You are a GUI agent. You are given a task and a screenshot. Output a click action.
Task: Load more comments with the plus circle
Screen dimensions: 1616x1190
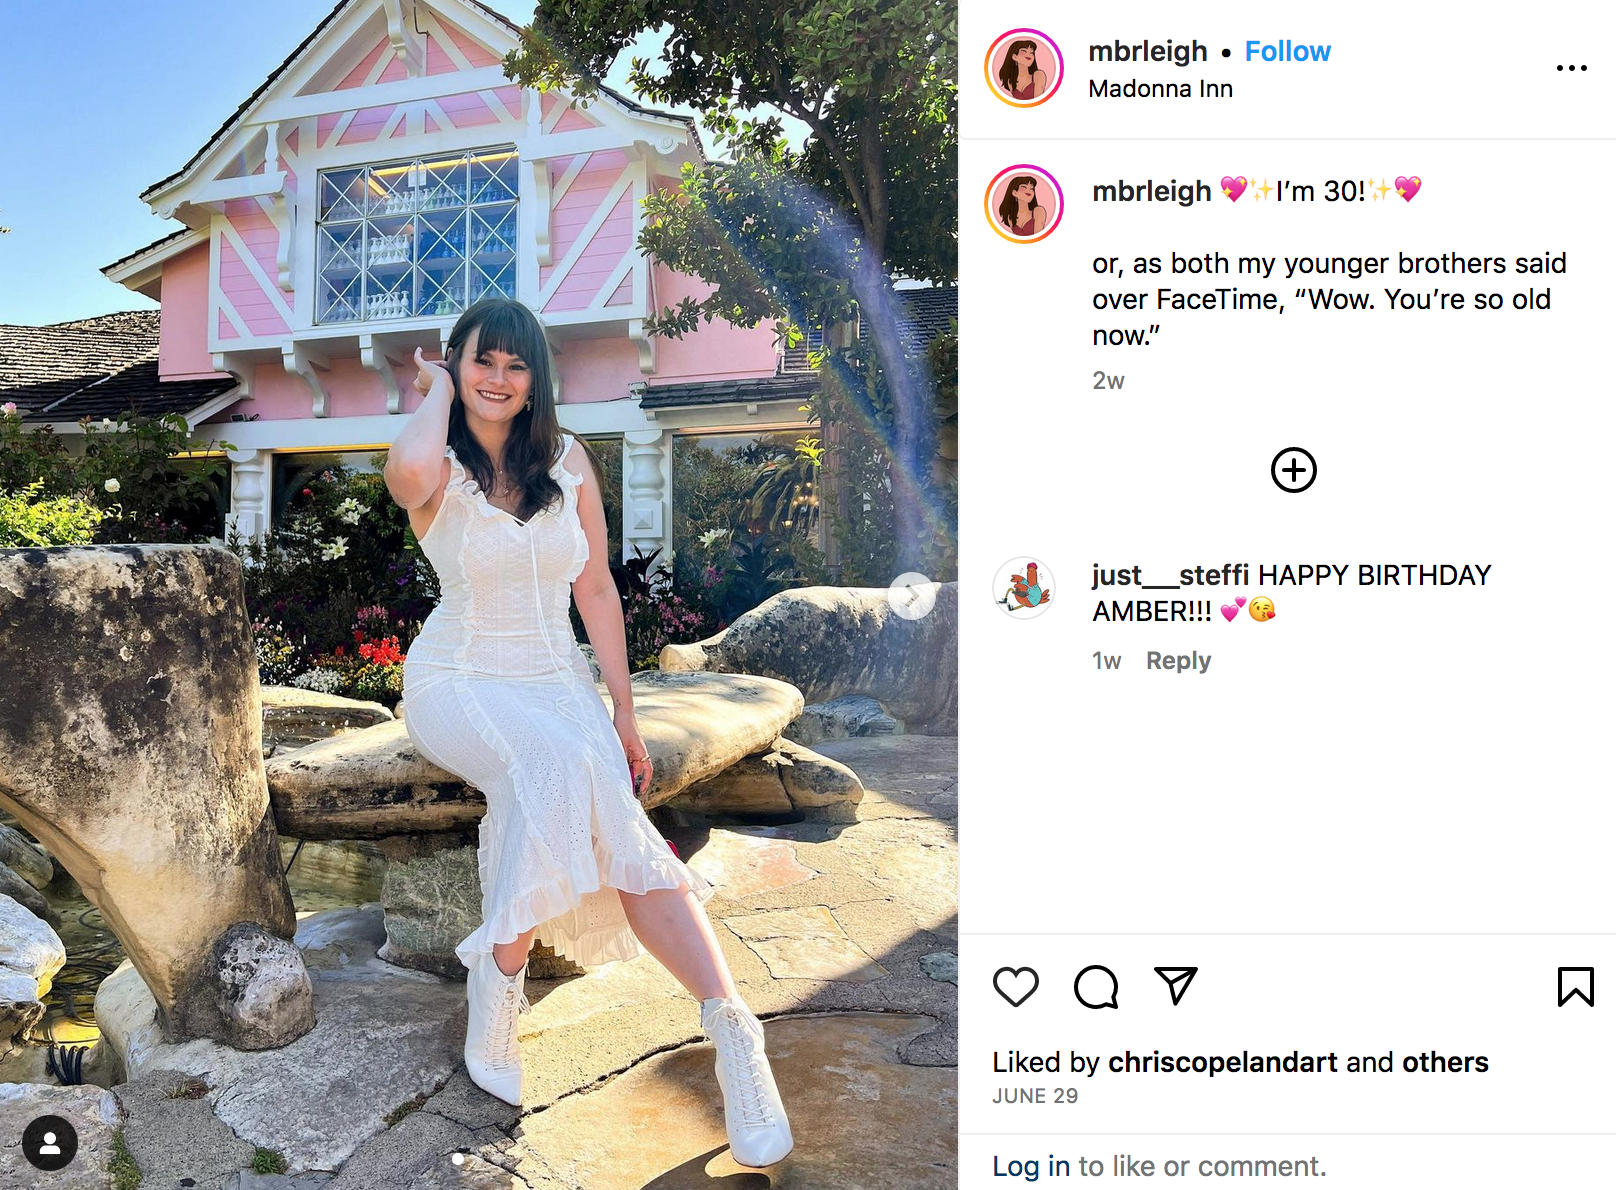pyautogui.click(x=1293, y=470)
